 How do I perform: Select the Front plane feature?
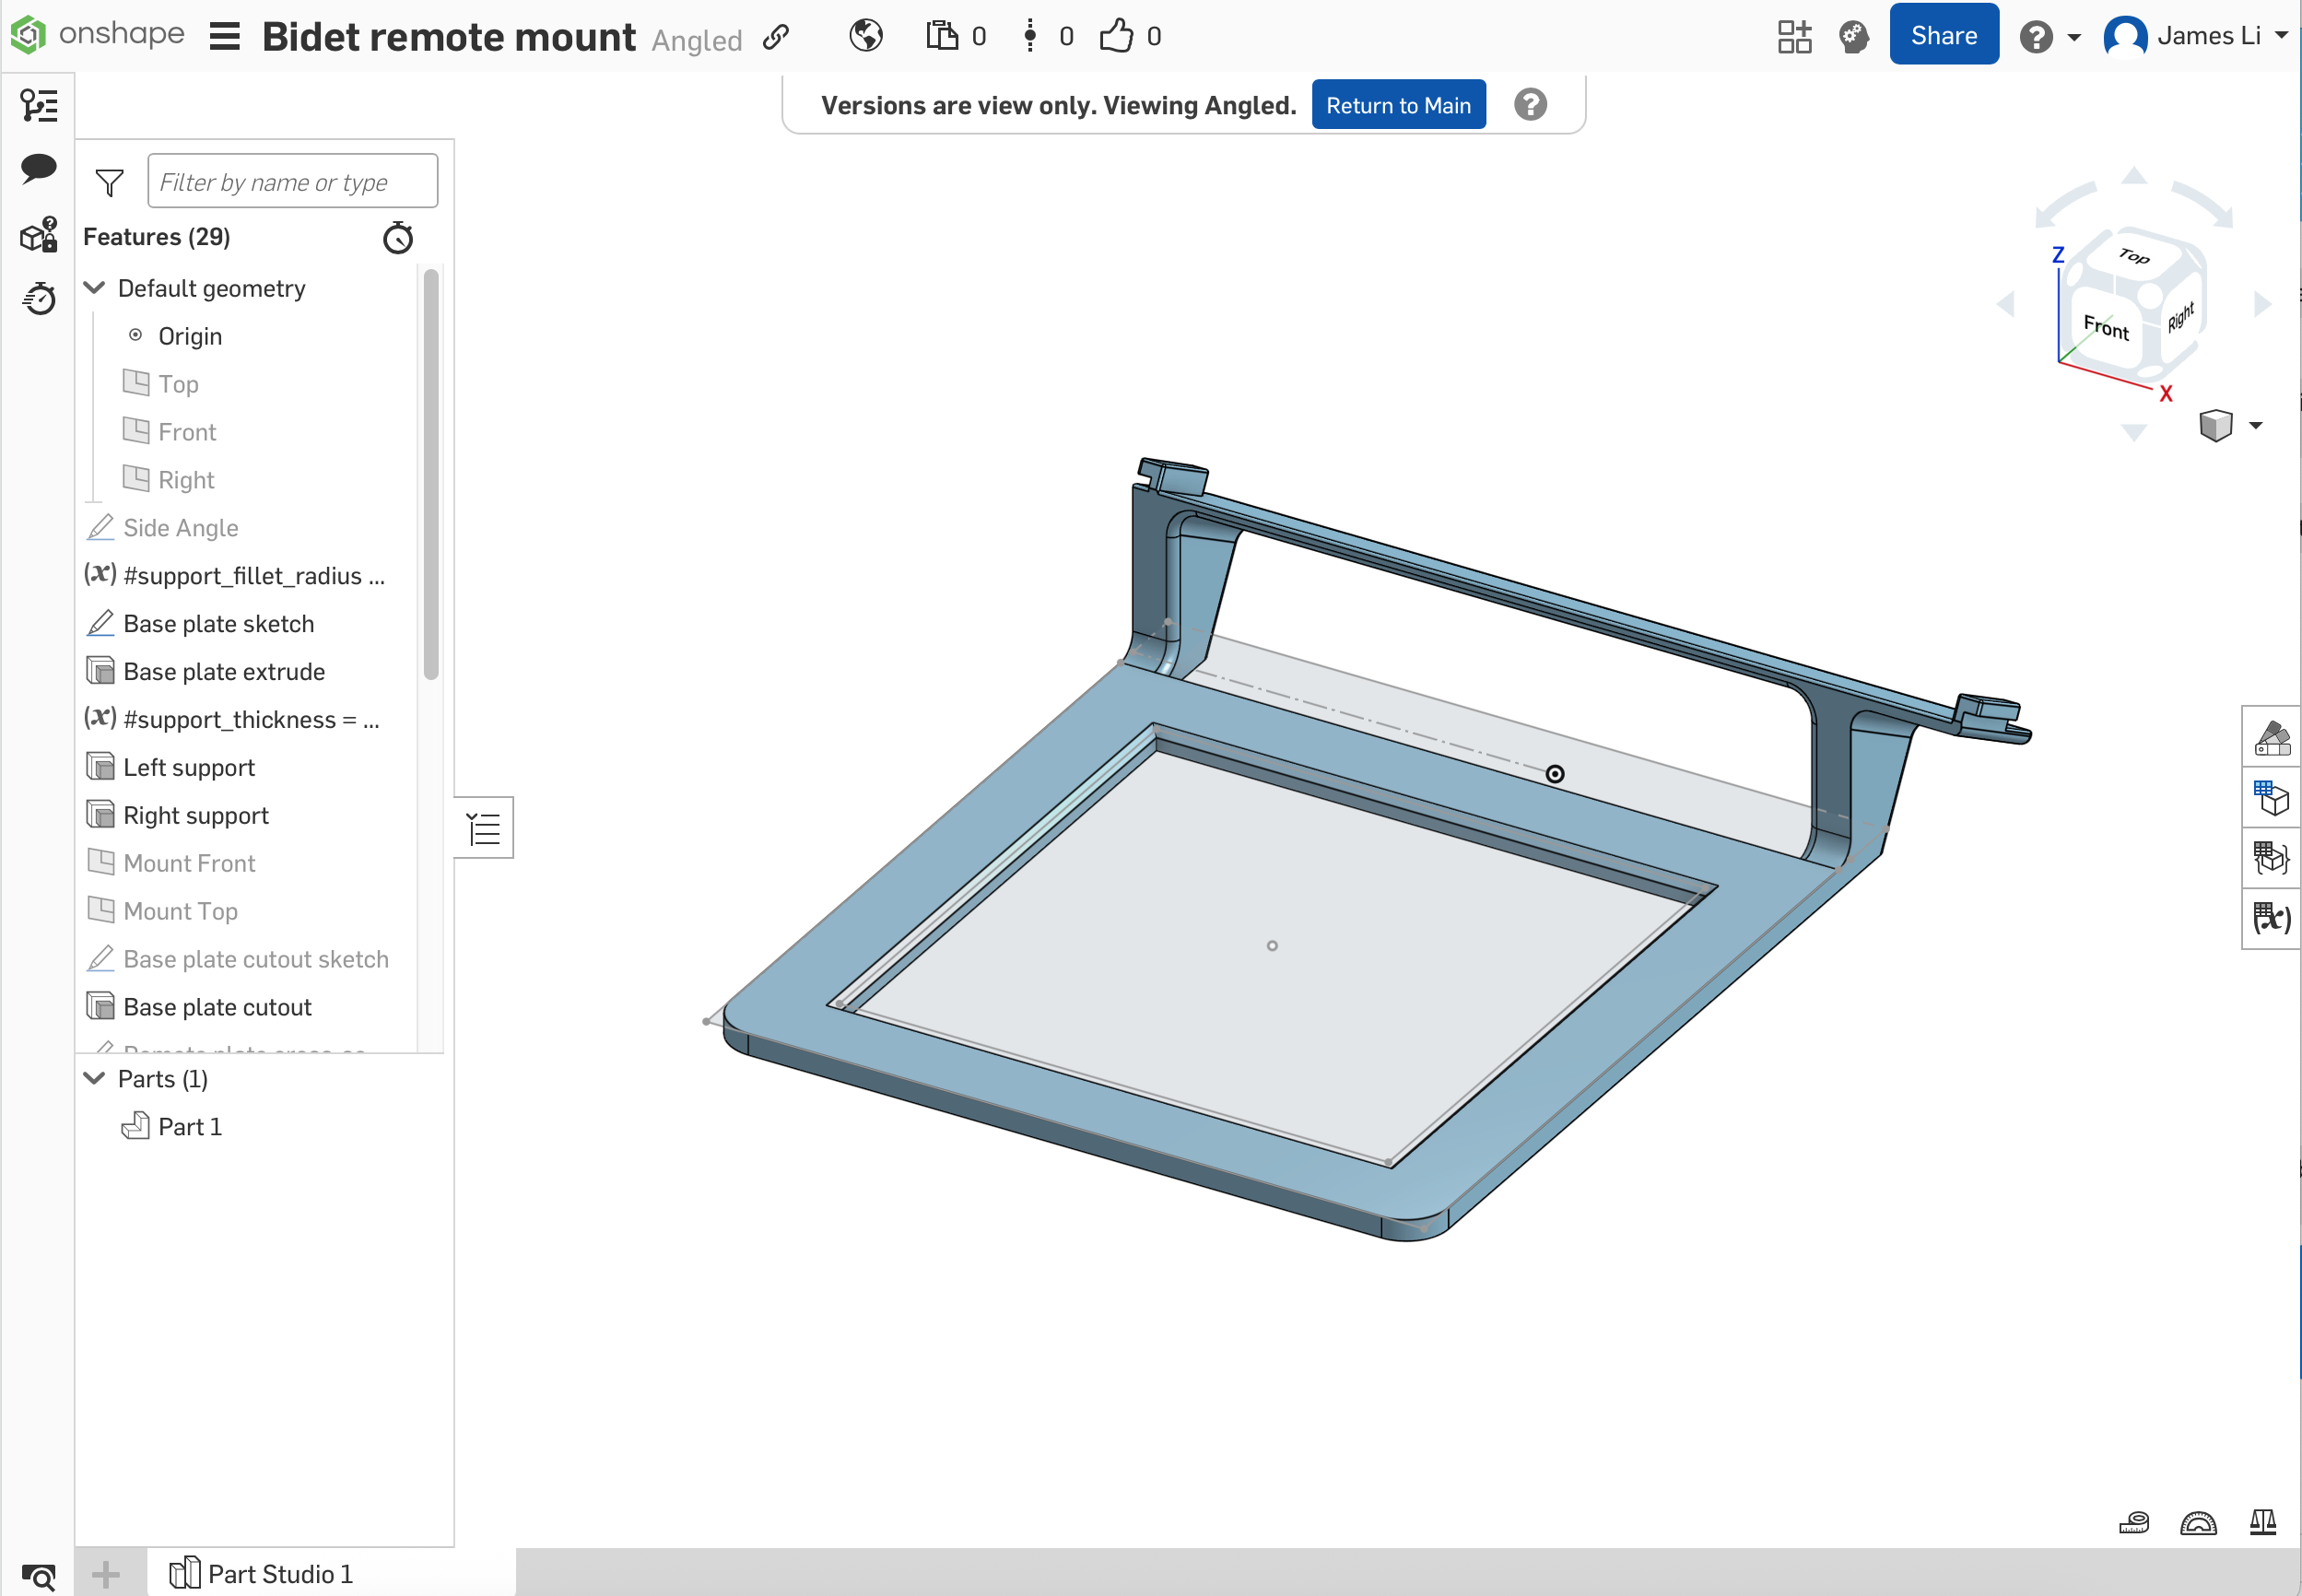coord(187,432)
